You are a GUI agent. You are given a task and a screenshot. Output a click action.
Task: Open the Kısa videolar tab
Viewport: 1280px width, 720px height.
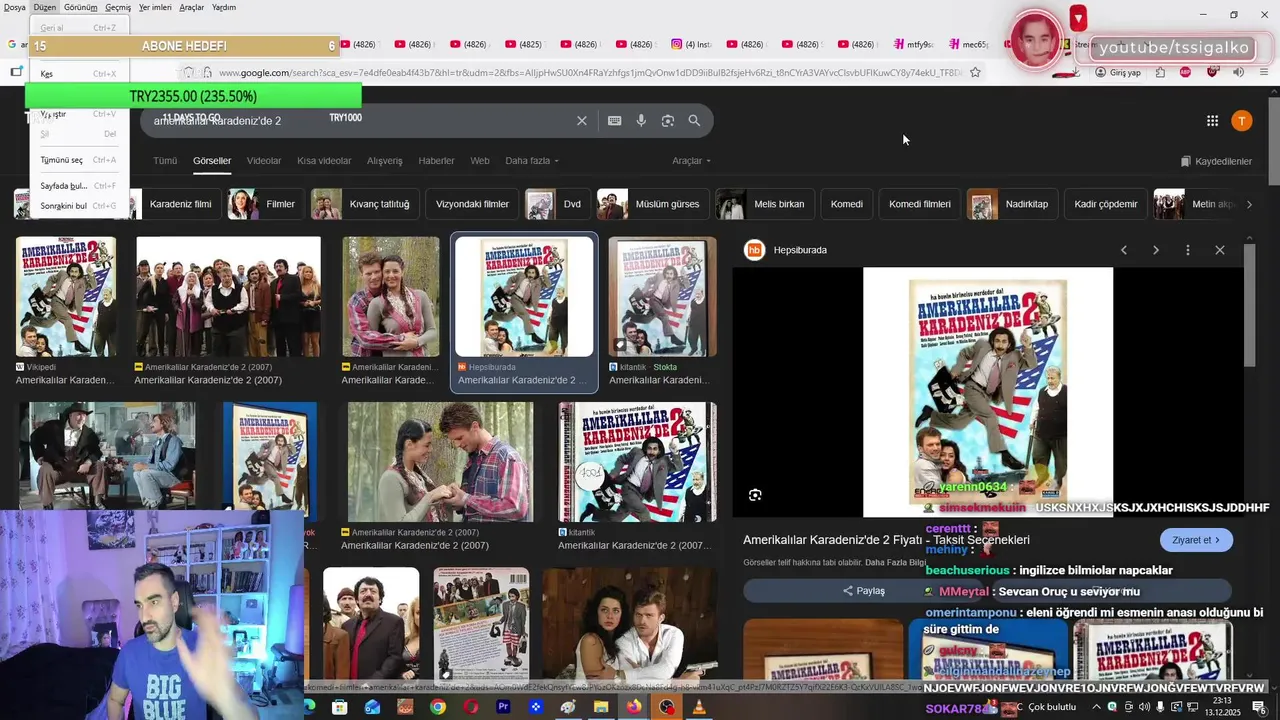[x=324, y=161]
